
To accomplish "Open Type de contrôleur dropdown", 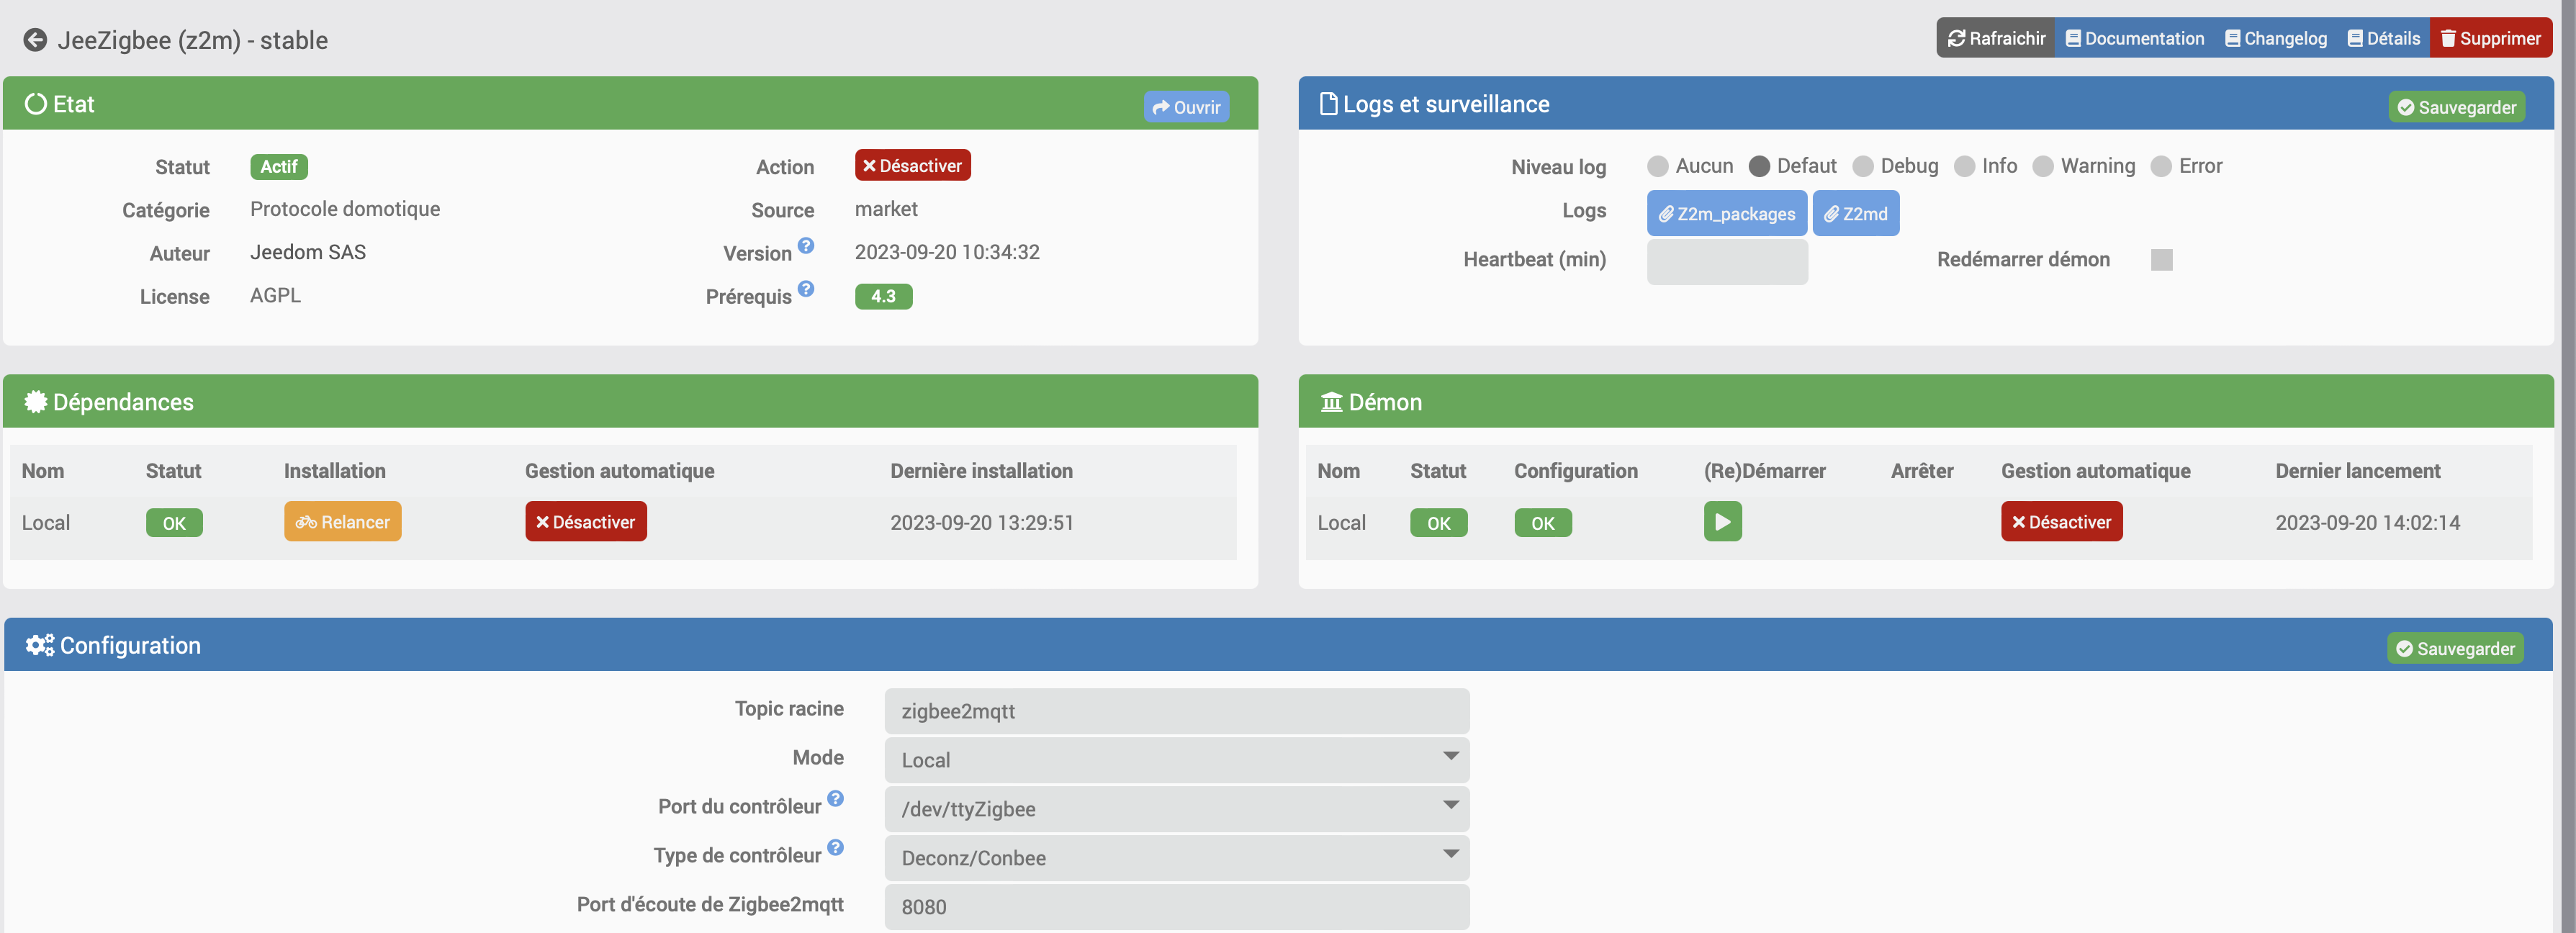I will pos(1176,858).
